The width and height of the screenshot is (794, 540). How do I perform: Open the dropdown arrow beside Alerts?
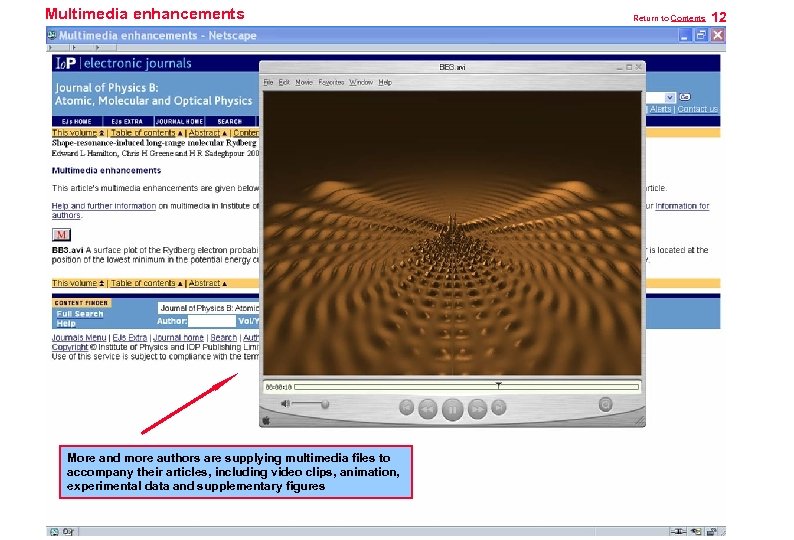(669, 97)
